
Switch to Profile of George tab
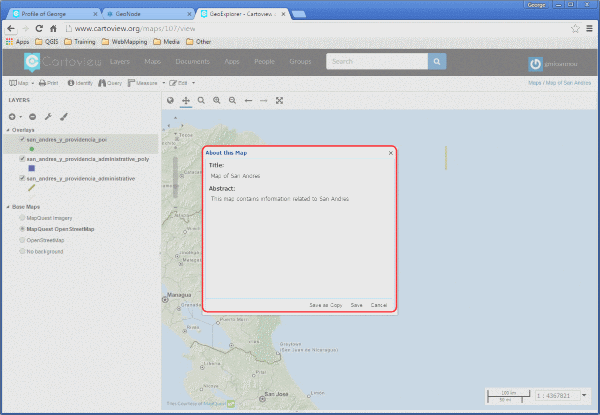pyautogui.click(x=54, y=14)
